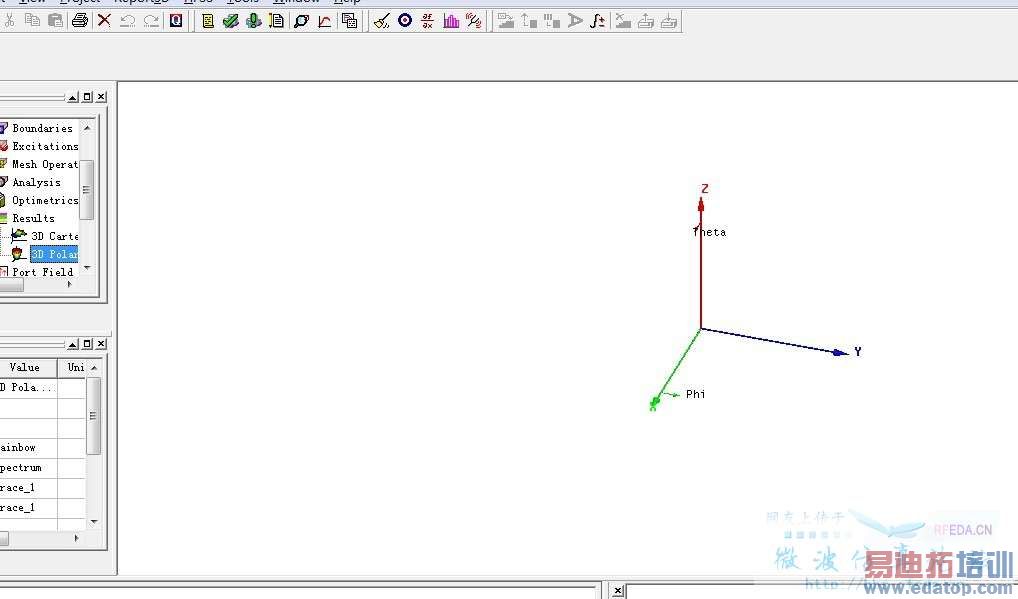Click properties table scrollbar up arrow
The width and height of the screenshot is (1018, 599).
(94, 367)
